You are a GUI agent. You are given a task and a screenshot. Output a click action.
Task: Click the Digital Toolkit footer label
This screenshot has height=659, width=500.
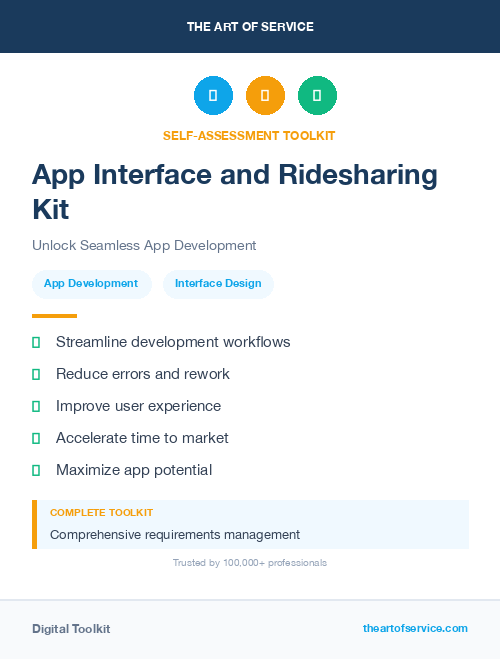pyautogui.click(x=71, y=629)
